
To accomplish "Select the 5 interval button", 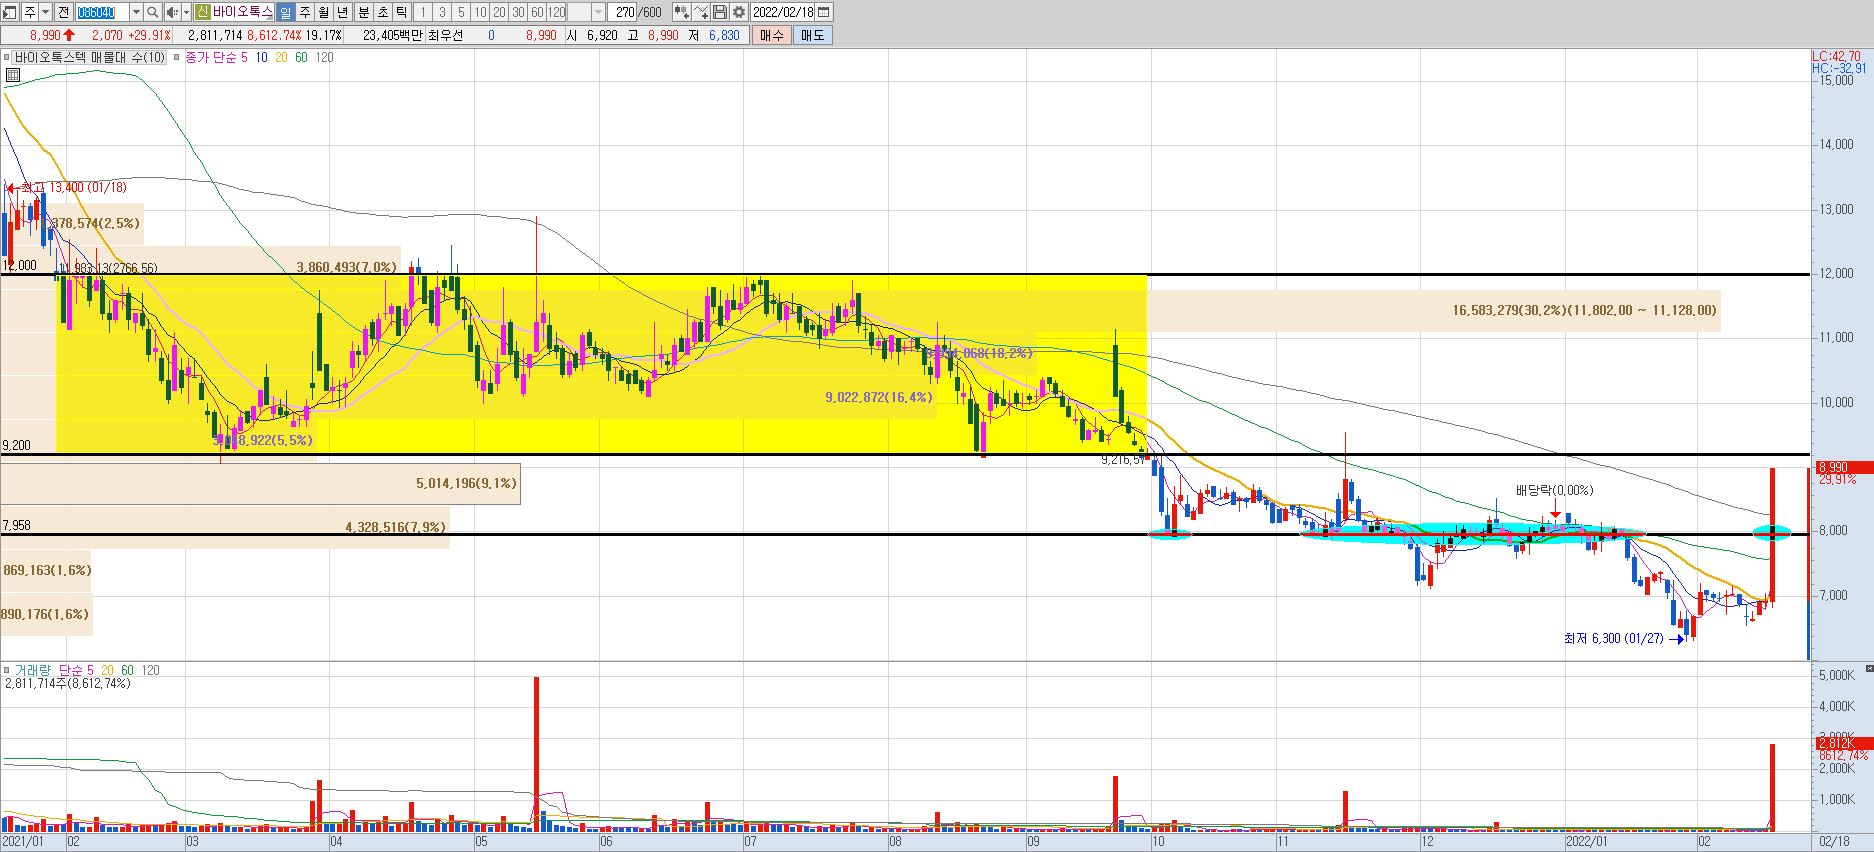I will [x=461, y=12].
